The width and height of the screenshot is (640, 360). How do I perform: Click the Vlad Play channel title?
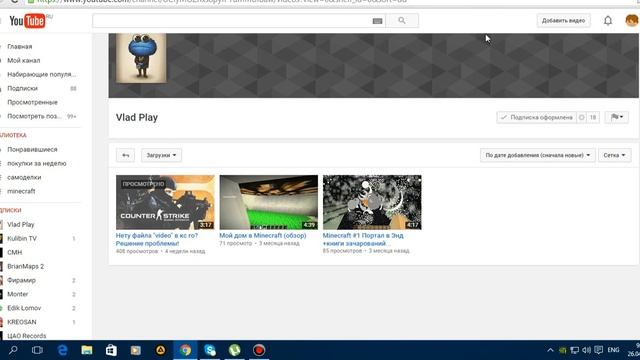(137, 118)
